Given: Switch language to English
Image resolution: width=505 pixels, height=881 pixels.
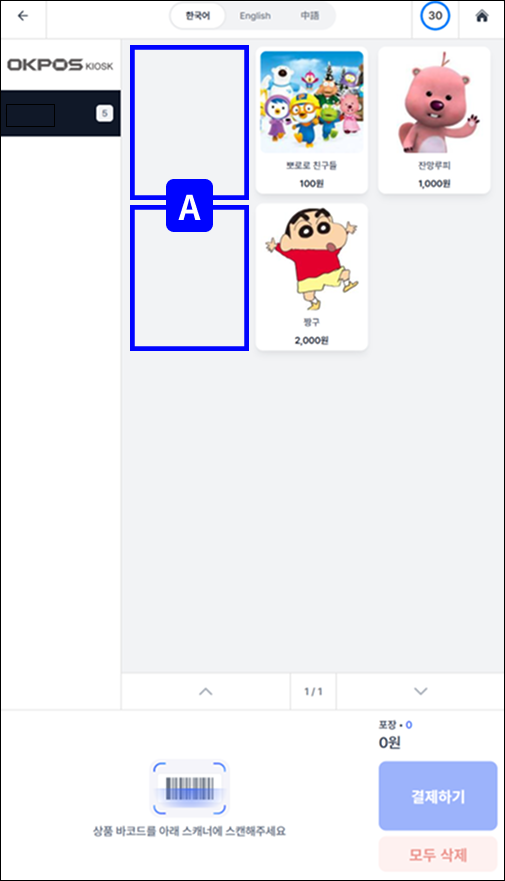Looking at the screenshot, I should click(255, 16).
